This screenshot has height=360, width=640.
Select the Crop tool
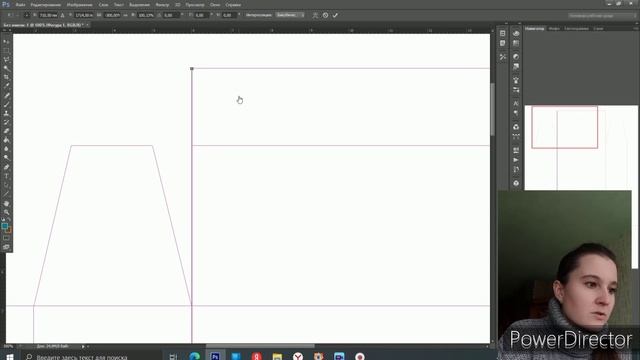click(6, 77)
